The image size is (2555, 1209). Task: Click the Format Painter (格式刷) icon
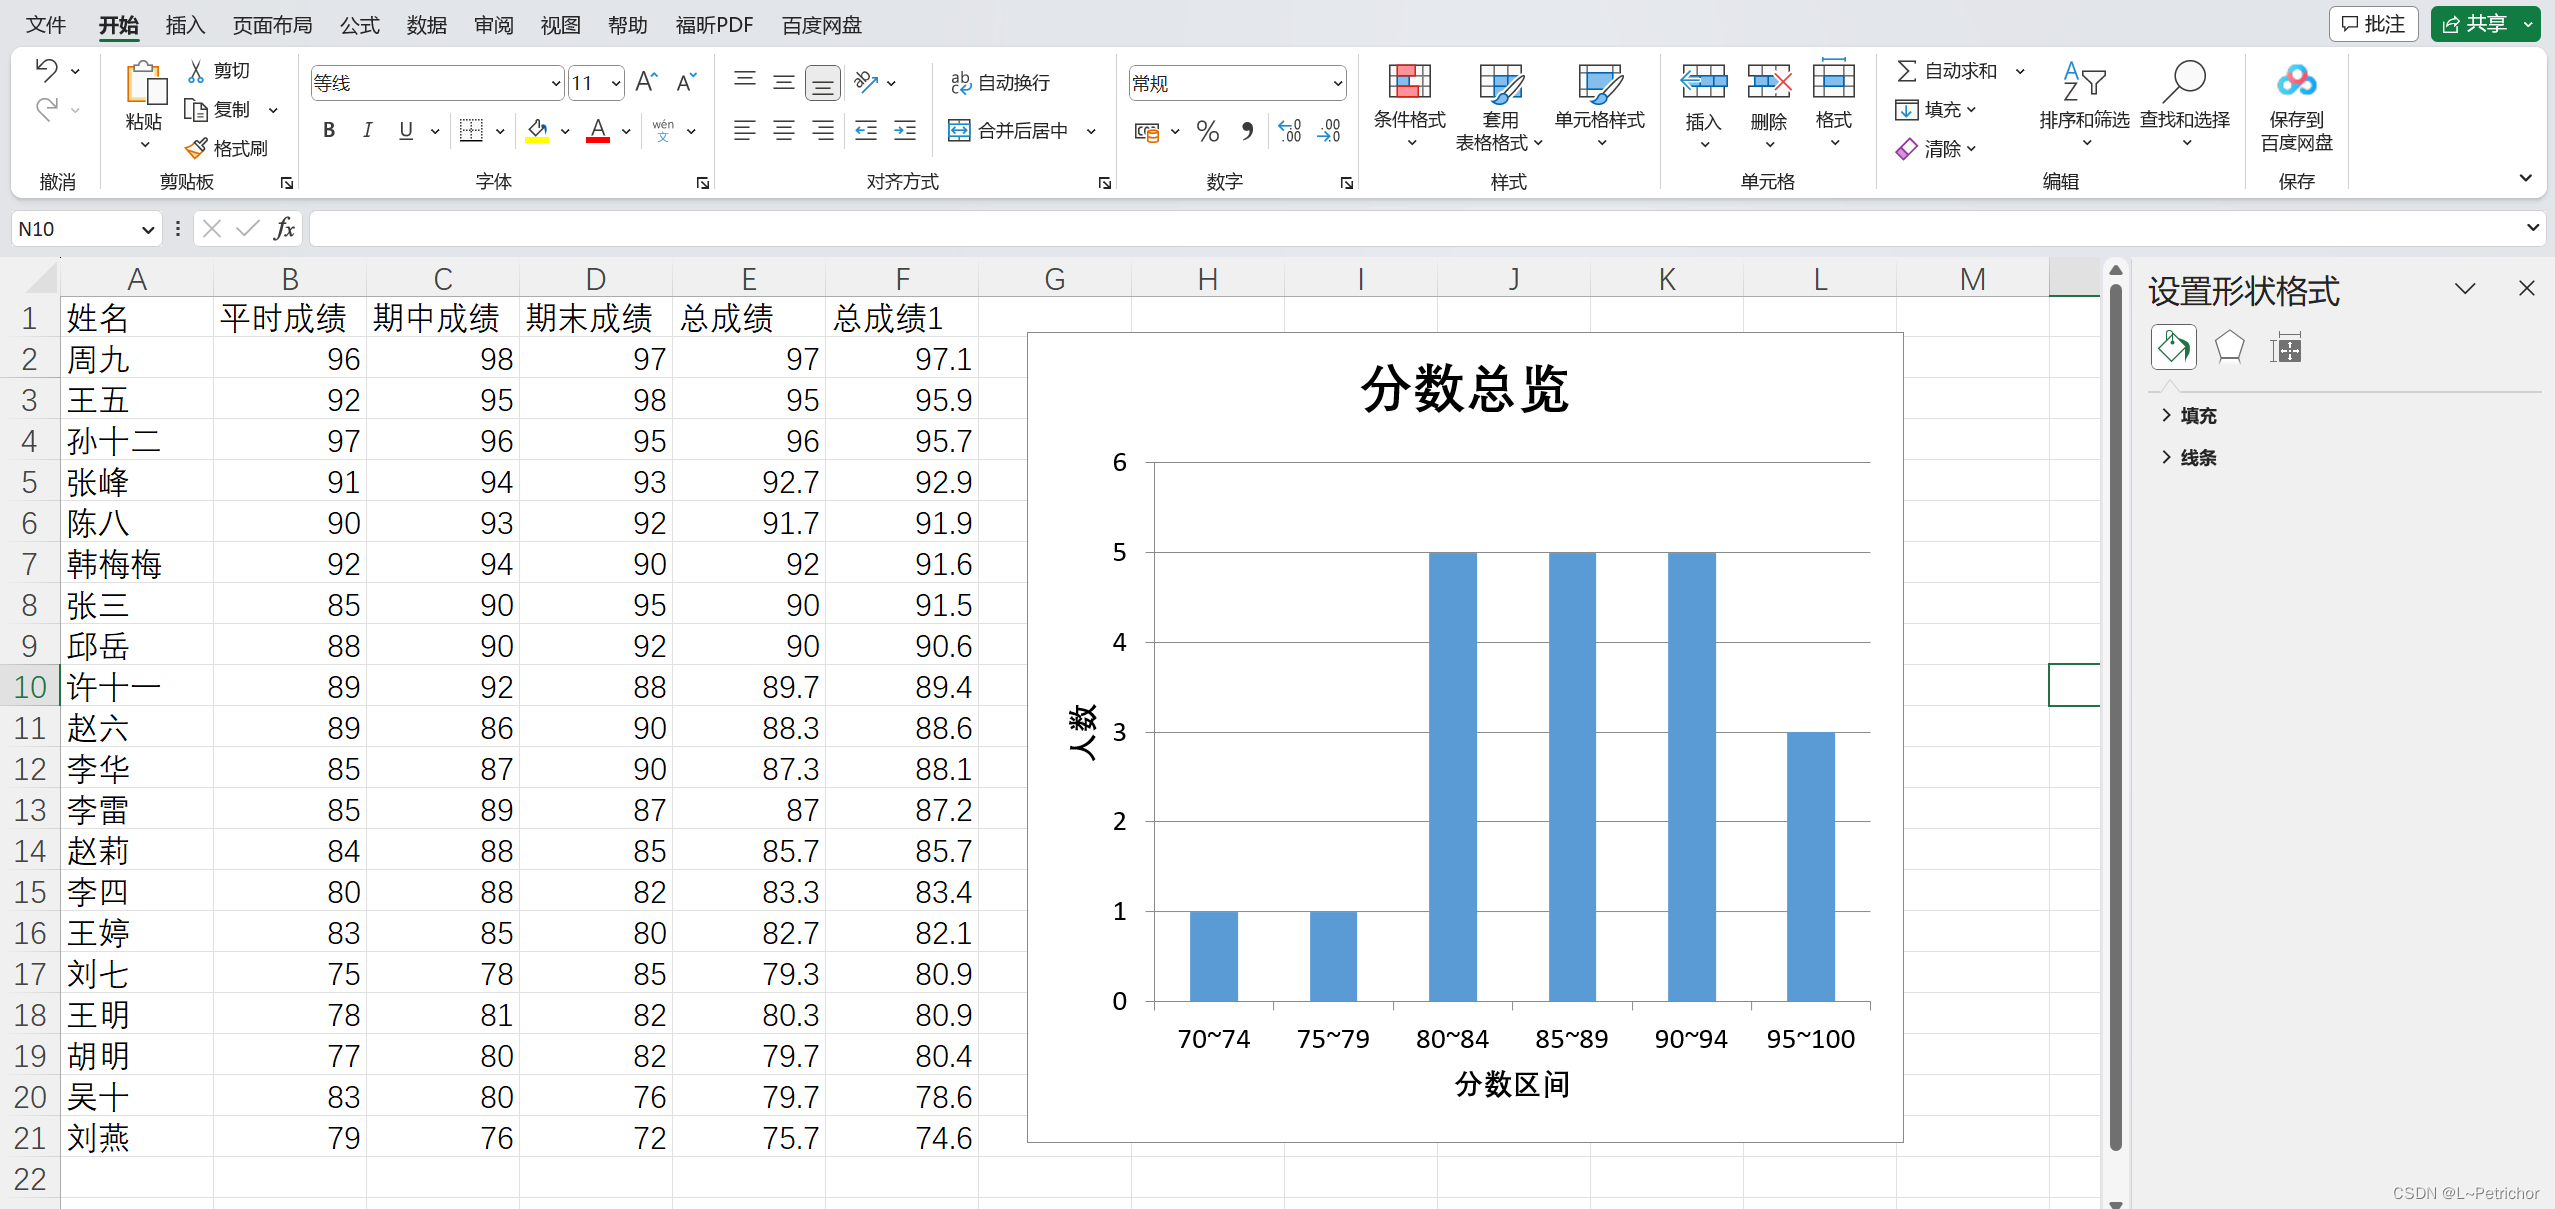(x=197, y=148)
